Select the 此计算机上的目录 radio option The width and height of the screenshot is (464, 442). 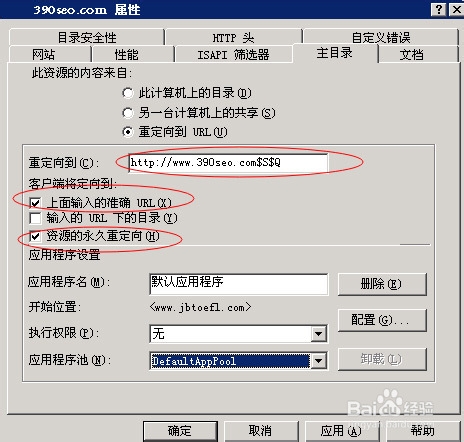[x=128, y=93]
